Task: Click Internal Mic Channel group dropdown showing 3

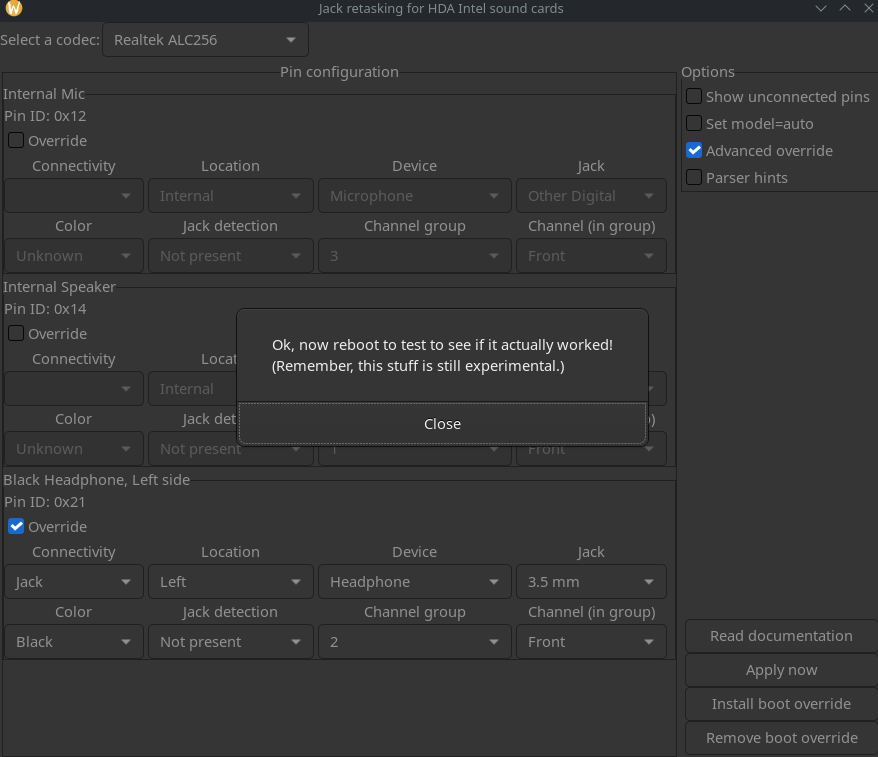Action: pyautogui.click(x=415, y=256)
